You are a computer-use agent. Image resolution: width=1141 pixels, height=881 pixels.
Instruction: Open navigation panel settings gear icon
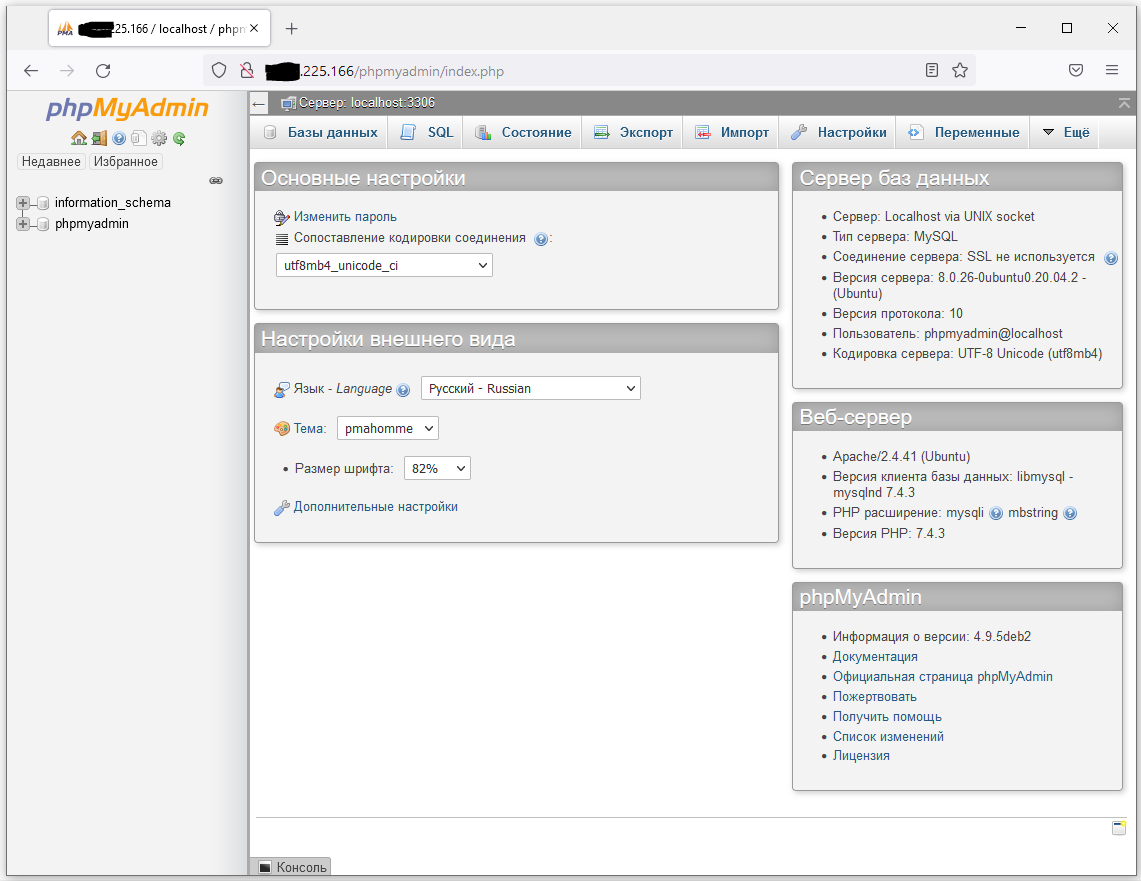159,138
